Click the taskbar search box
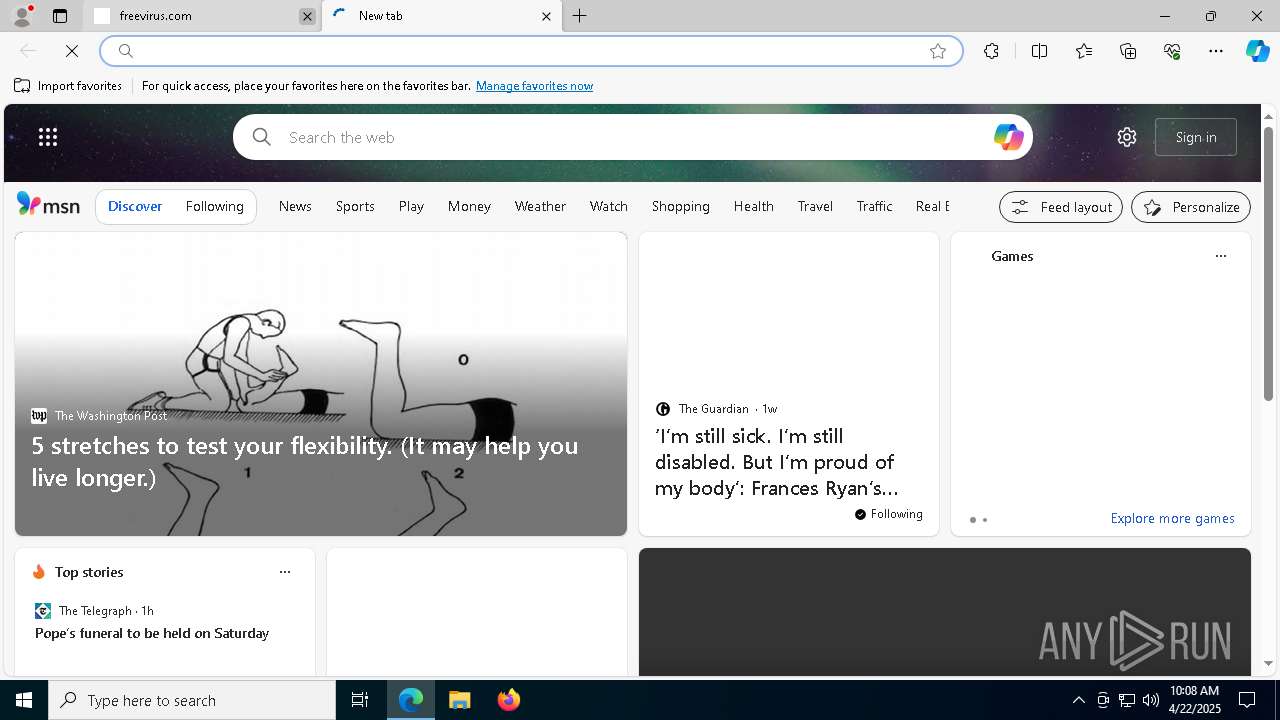The image size is (1280, 720). tap(192, 700)
